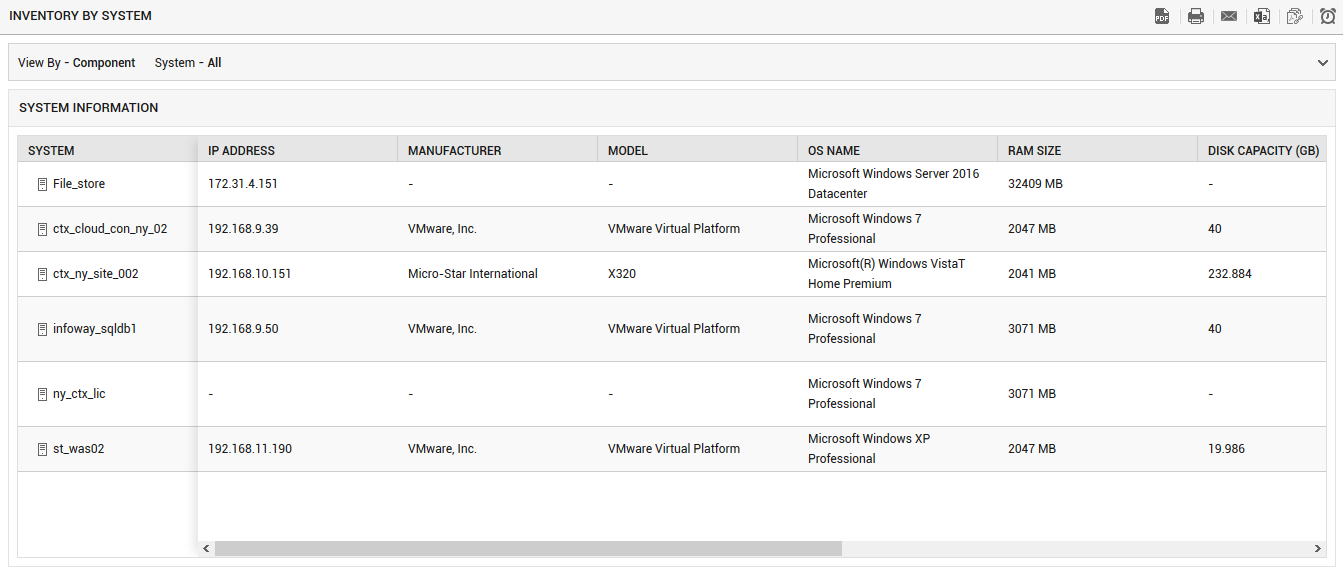
Task: Email the inventory report via envelope icon
Action: 1229,16
